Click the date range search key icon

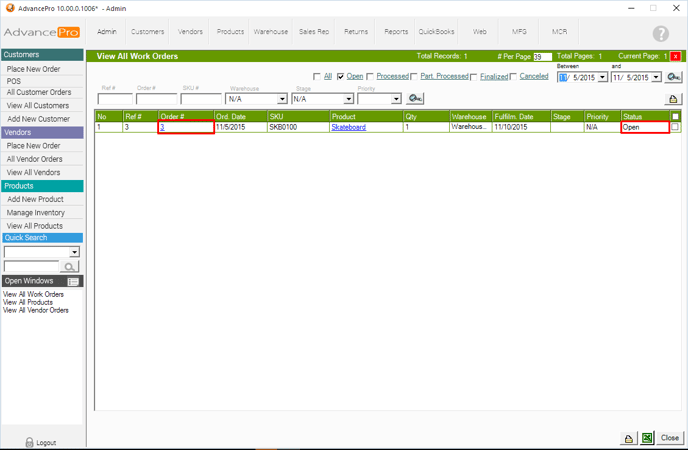tap(674, 77)
